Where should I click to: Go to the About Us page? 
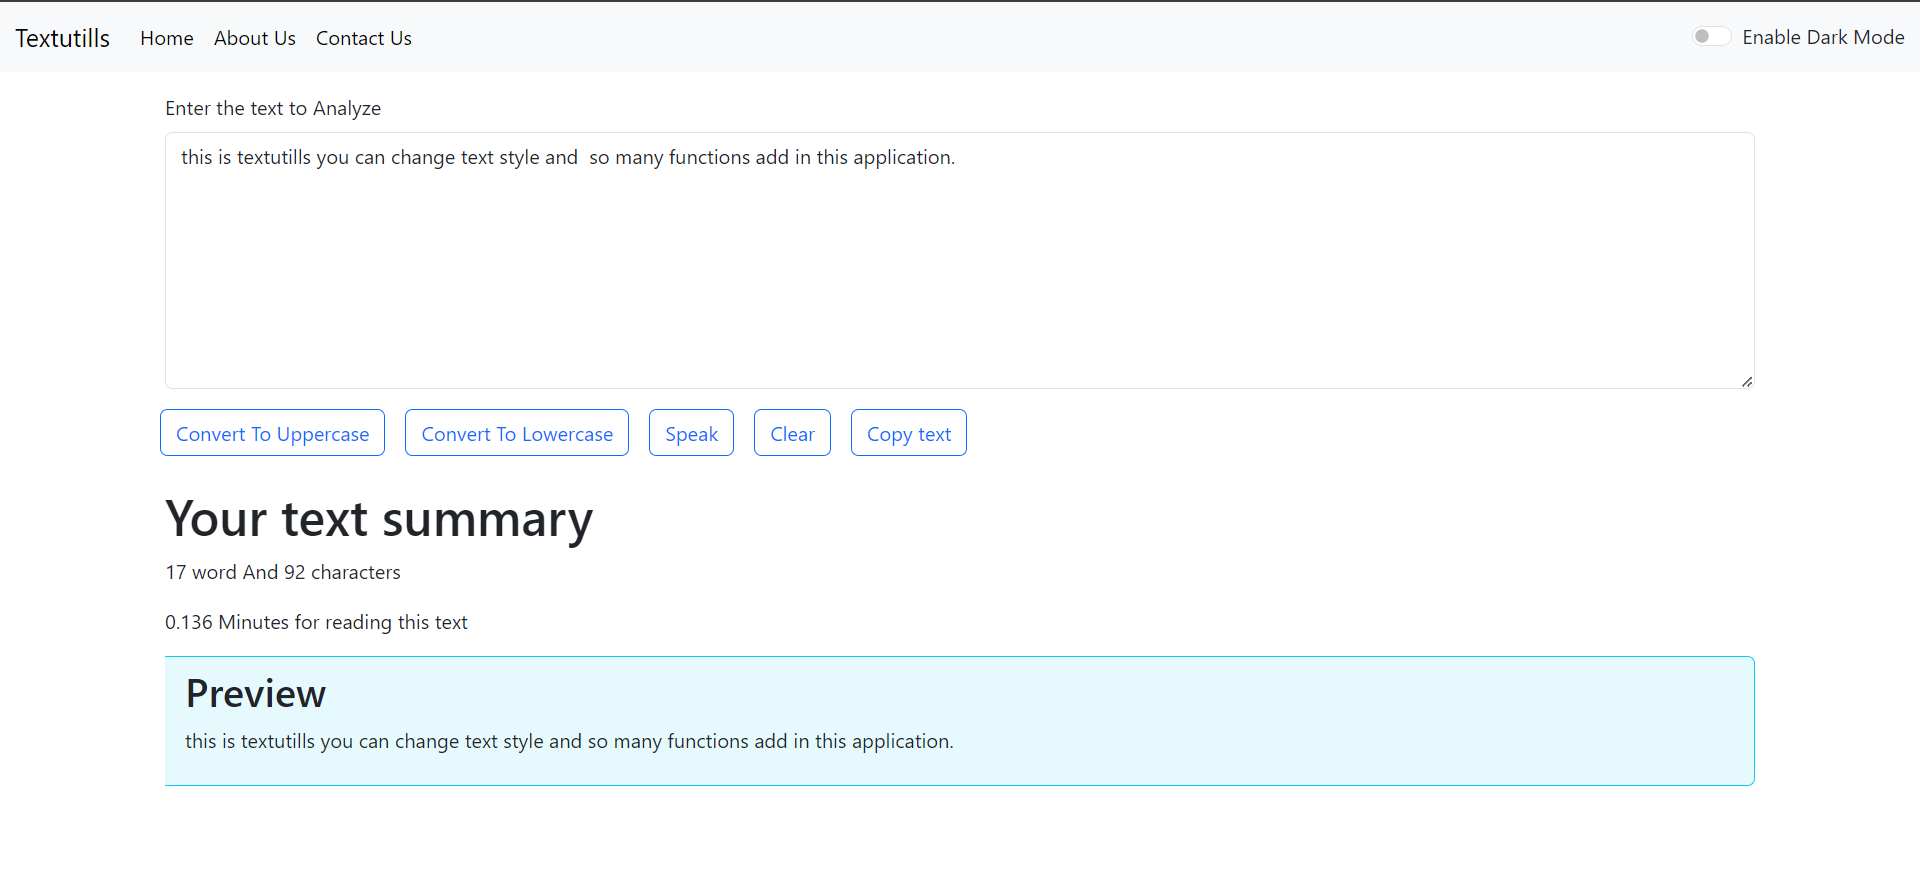255,38
